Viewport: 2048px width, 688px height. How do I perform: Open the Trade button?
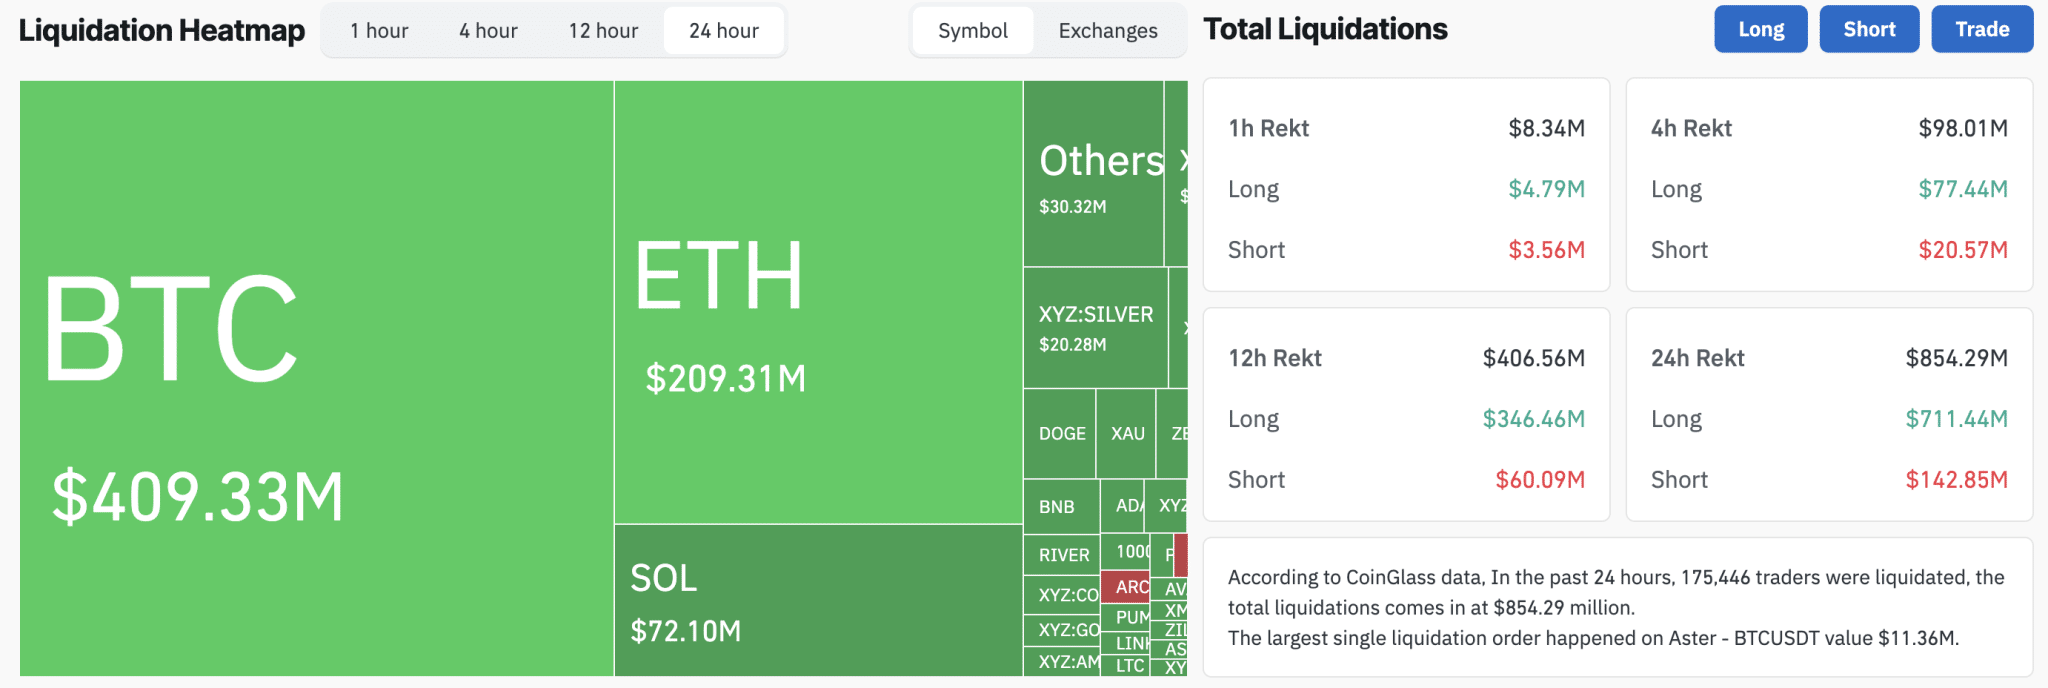pyautogui.click(x=1981, y=29)
